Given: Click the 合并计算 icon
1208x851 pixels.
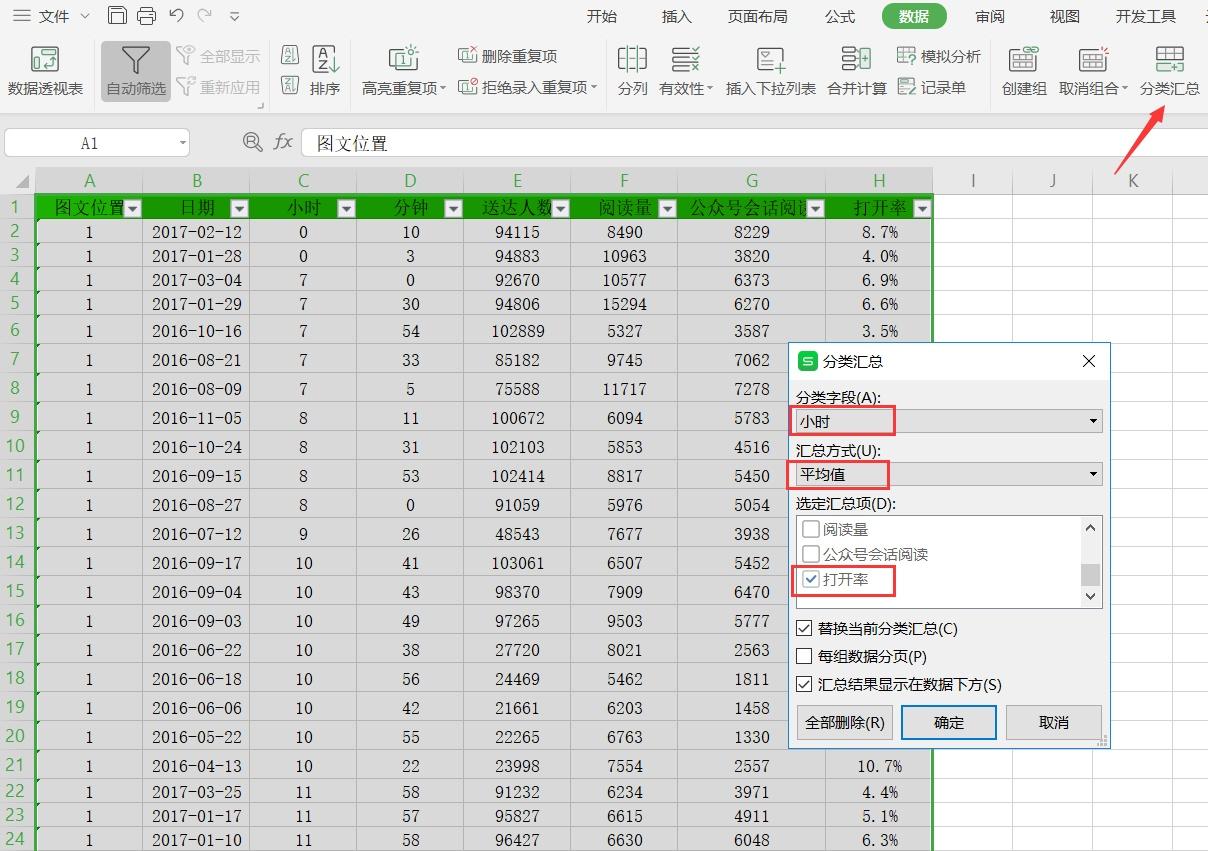Looking at the screenshot, I should pyautogui.click(x=856, y=70).
